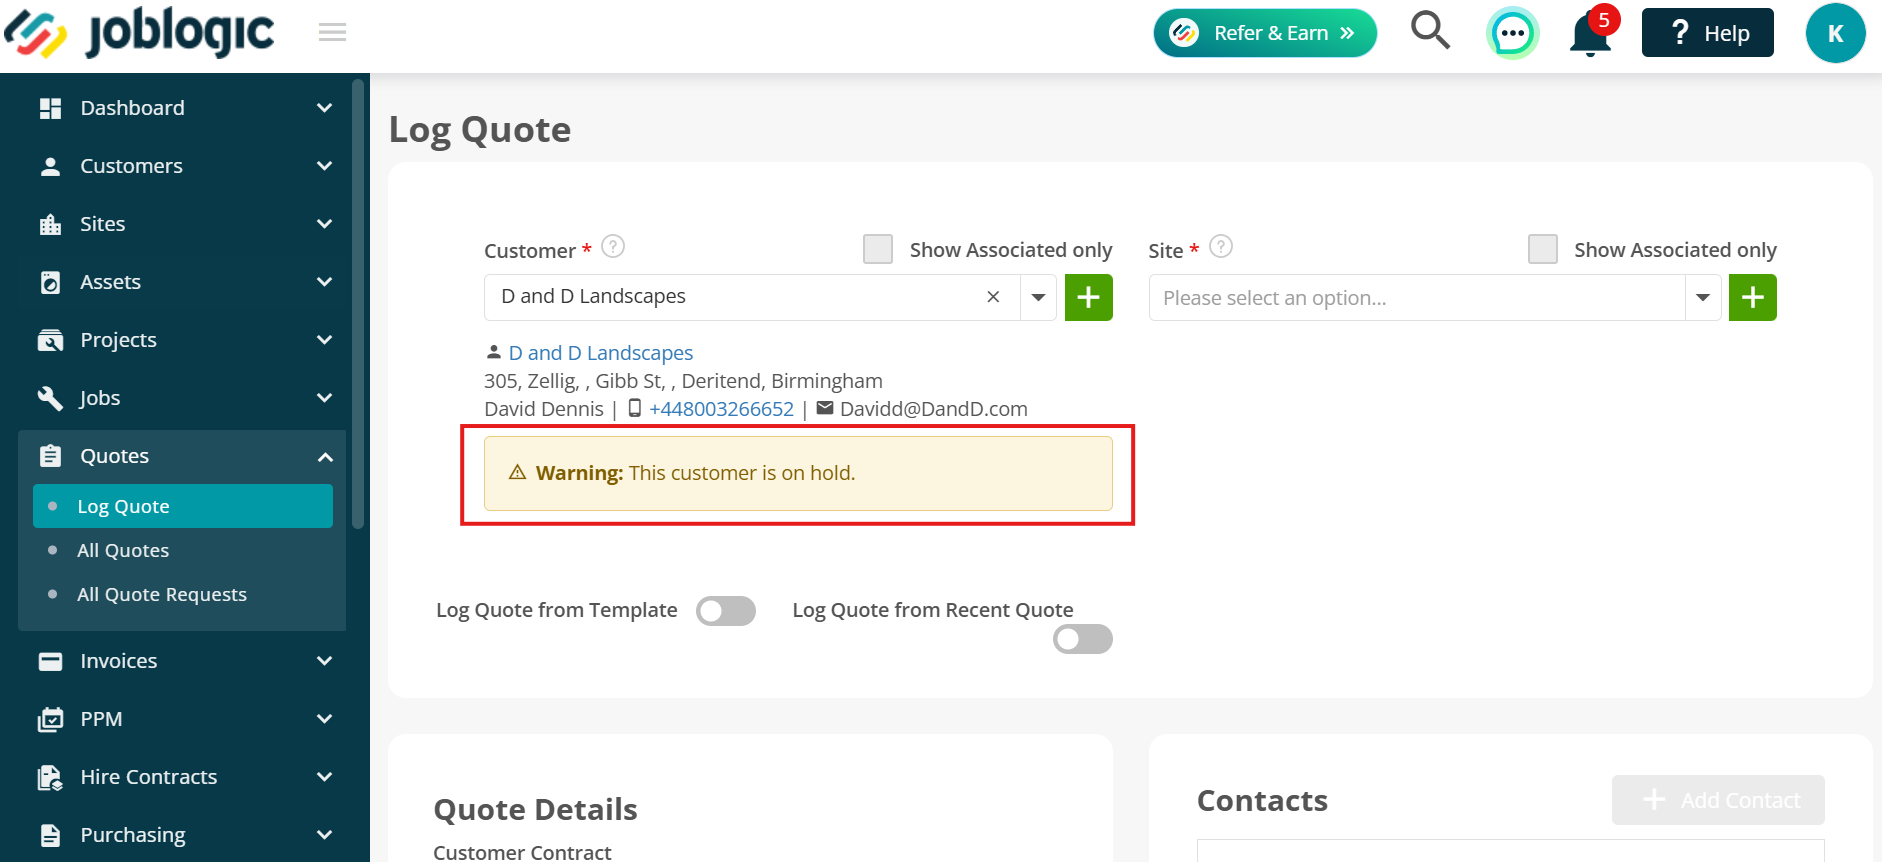Open the Purchasing menu item
The height and width of the screenshot is (862, 1882).
[183, 835]
